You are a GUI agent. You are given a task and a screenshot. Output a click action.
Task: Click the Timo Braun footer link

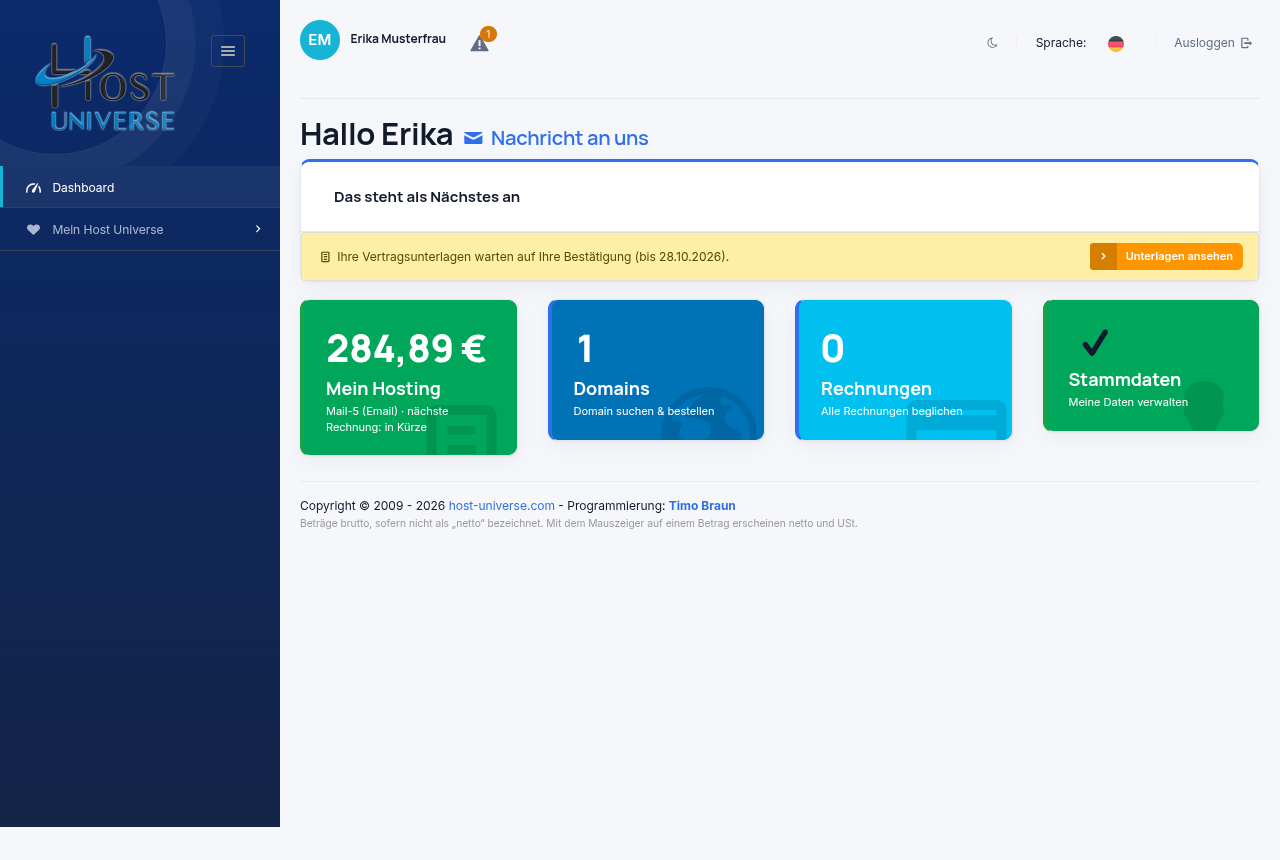pos(702,506)
